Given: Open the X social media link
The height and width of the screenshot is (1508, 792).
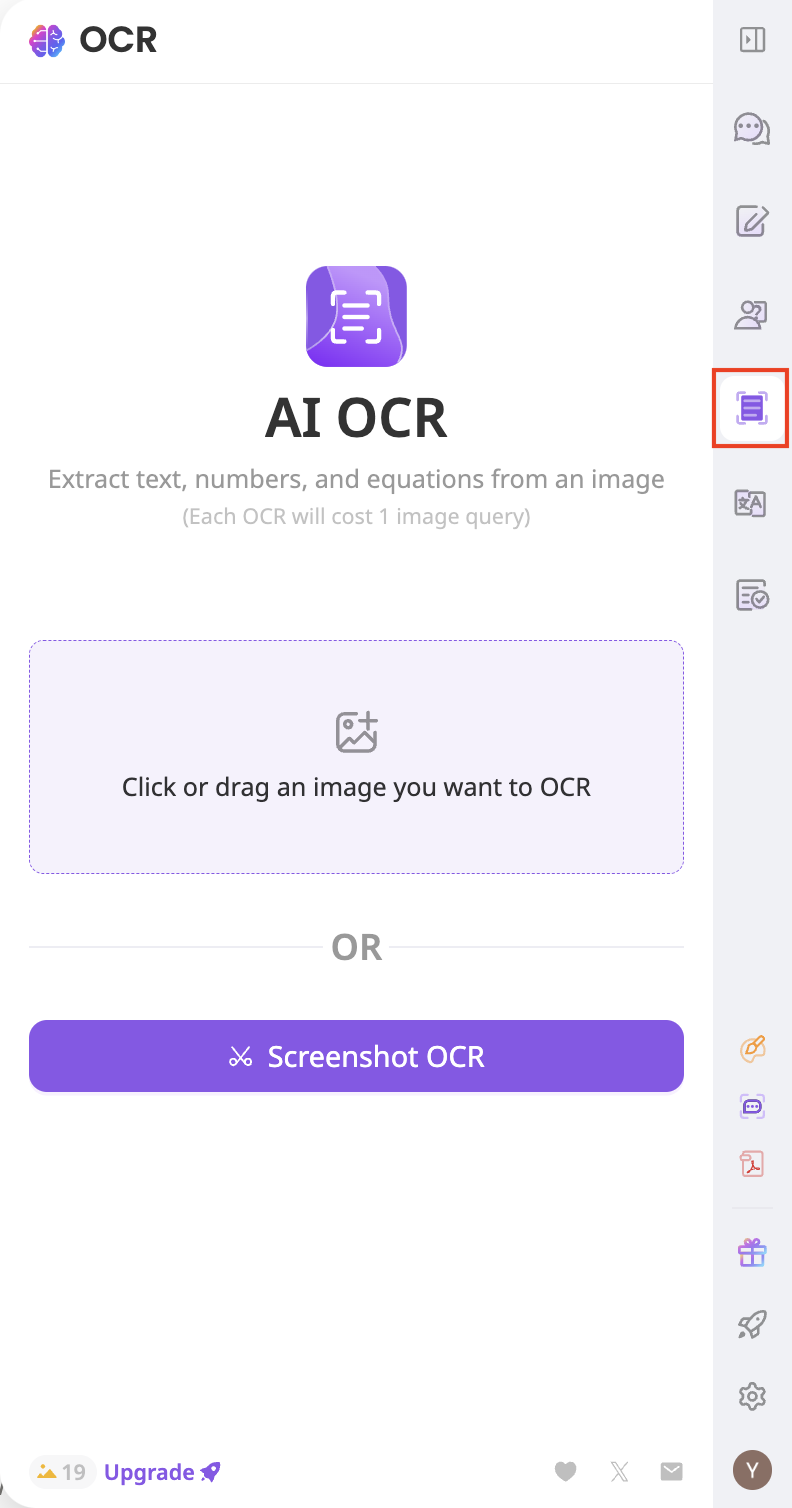Looking at the screenshot, I should [x=618, y=1471].
